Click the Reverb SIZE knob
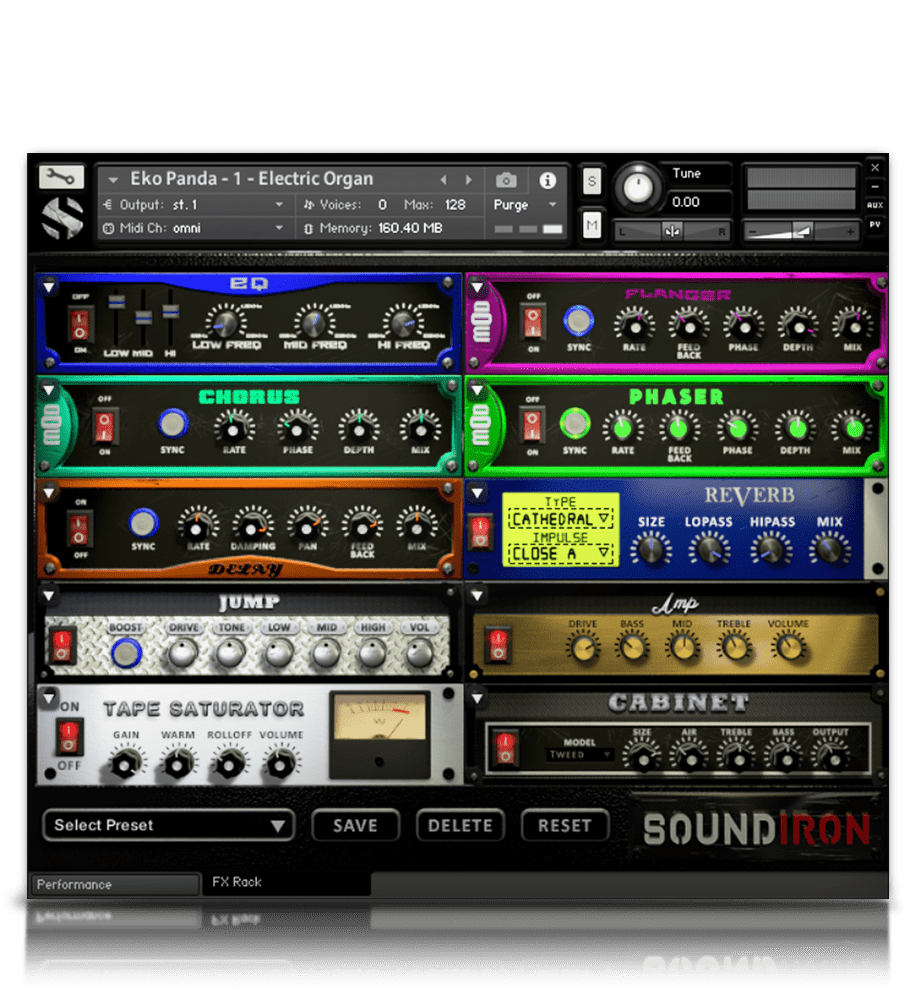The height and width of the screenshot is (1002, 911). coord(650,549)
